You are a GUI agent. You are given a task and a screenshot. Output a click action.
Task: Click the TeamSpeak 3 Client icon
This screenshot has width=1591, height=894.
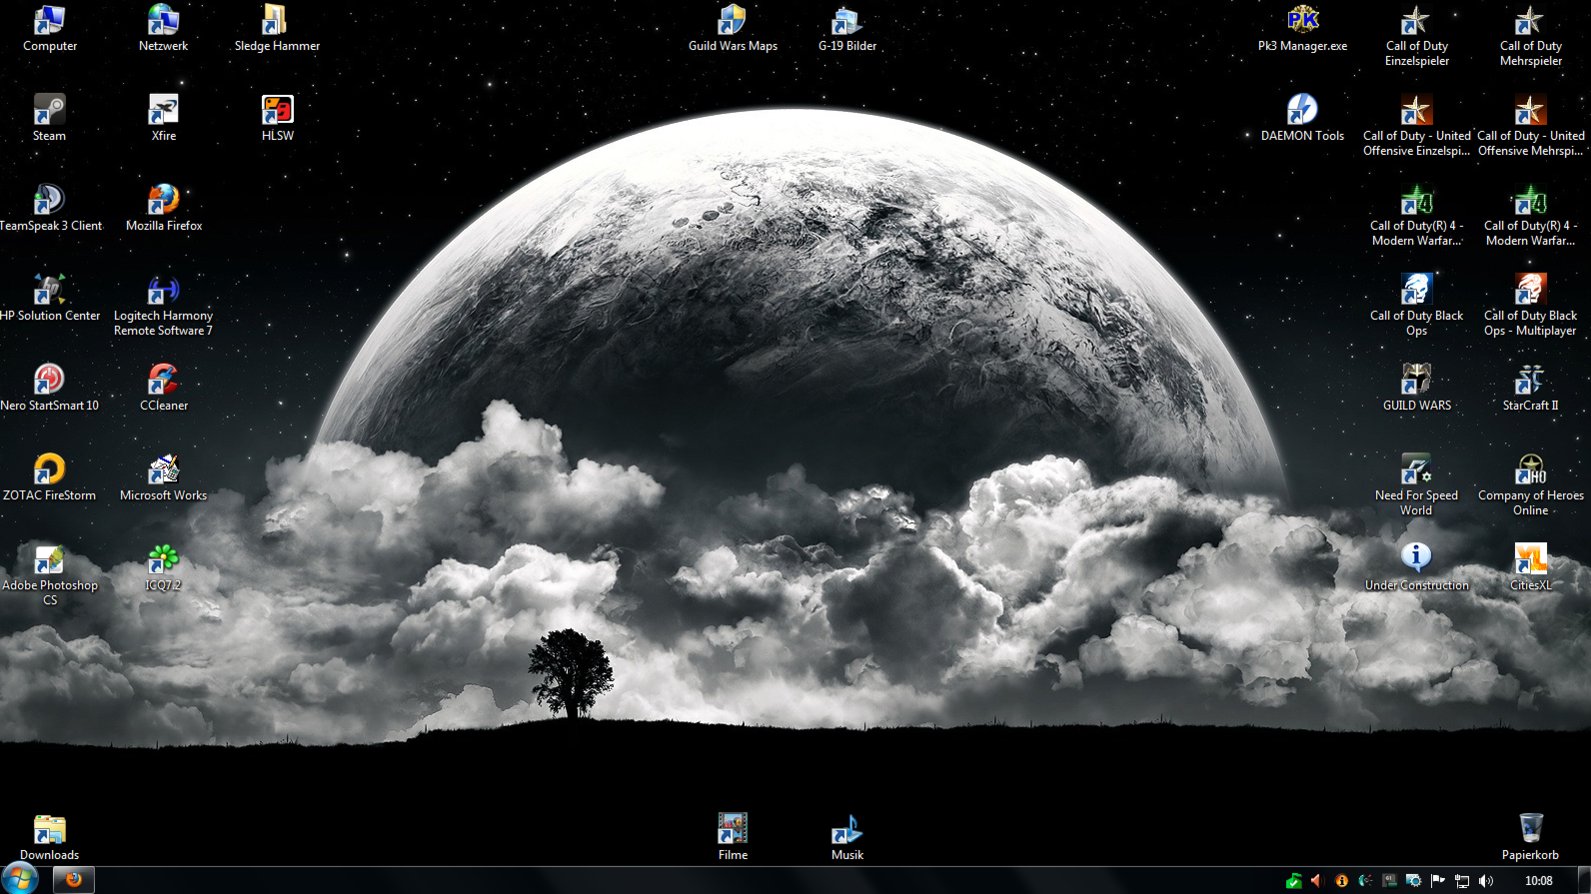(49, 200)
